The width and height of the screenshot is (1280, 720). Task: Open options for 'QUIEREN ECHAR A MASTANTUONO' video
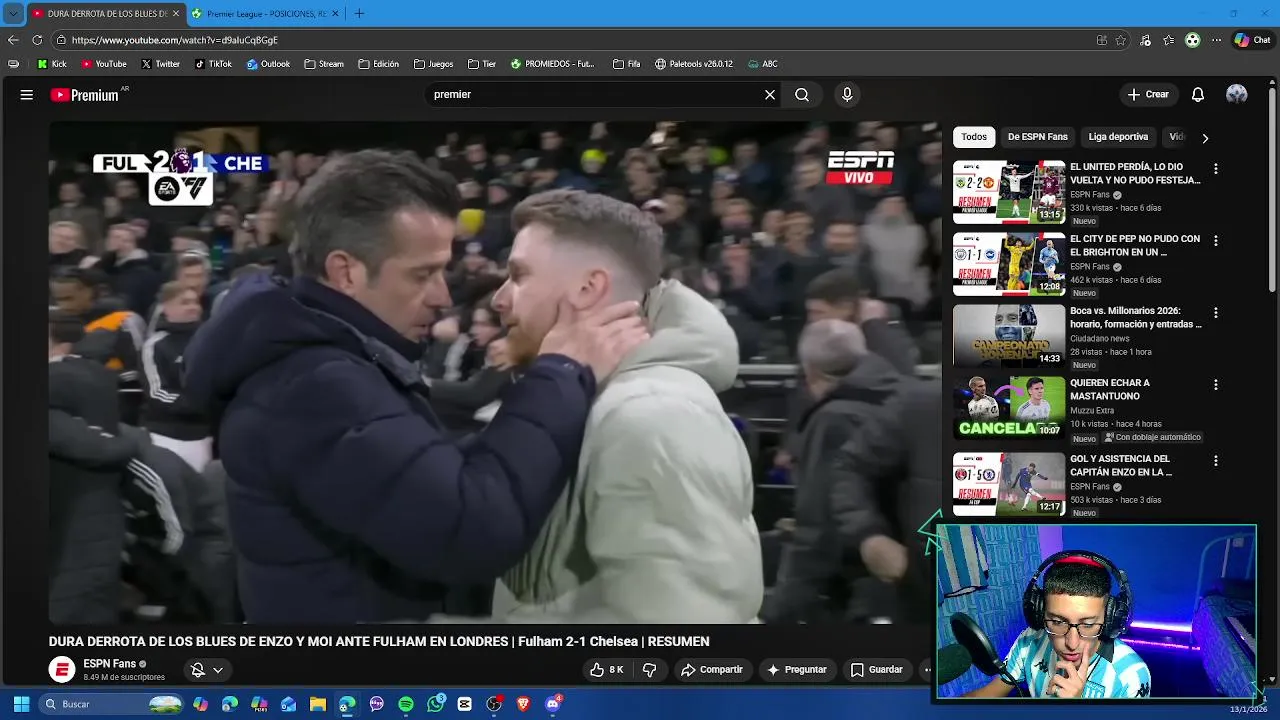(x=1216, y=385)
